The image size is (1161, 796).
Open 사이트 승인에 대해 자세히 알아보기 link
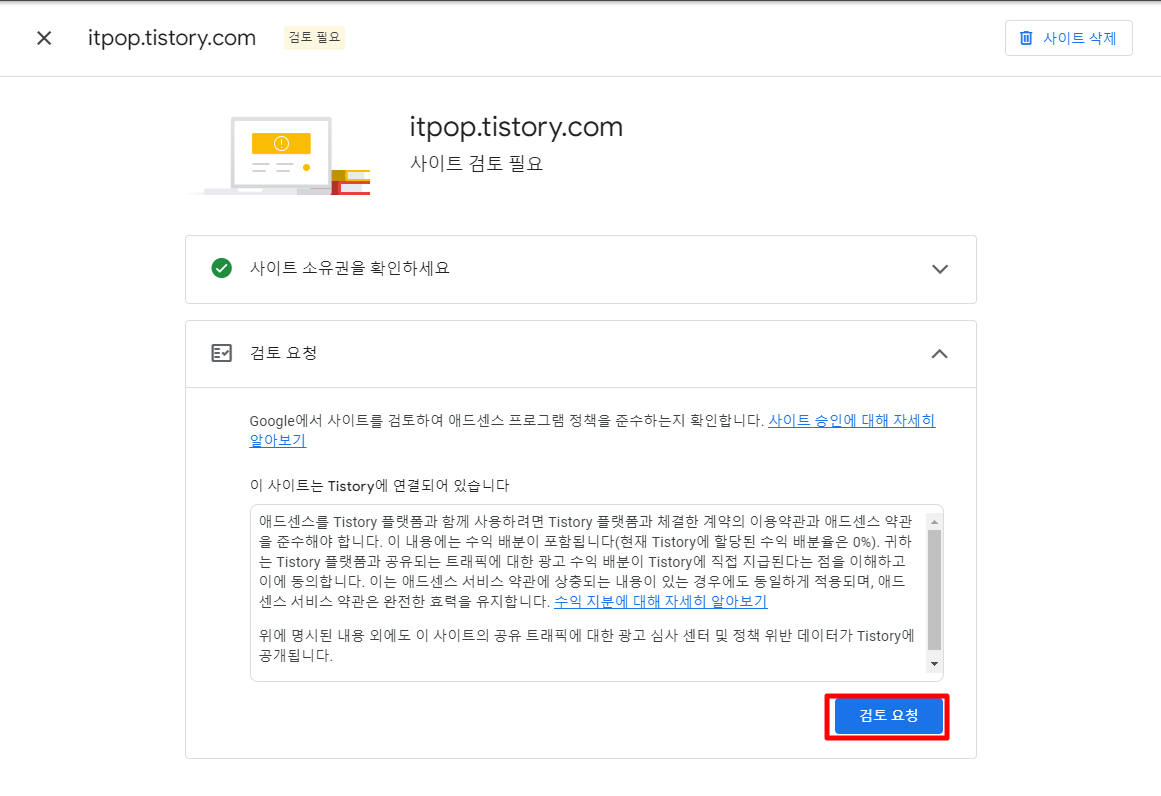(x=851, y=421)
